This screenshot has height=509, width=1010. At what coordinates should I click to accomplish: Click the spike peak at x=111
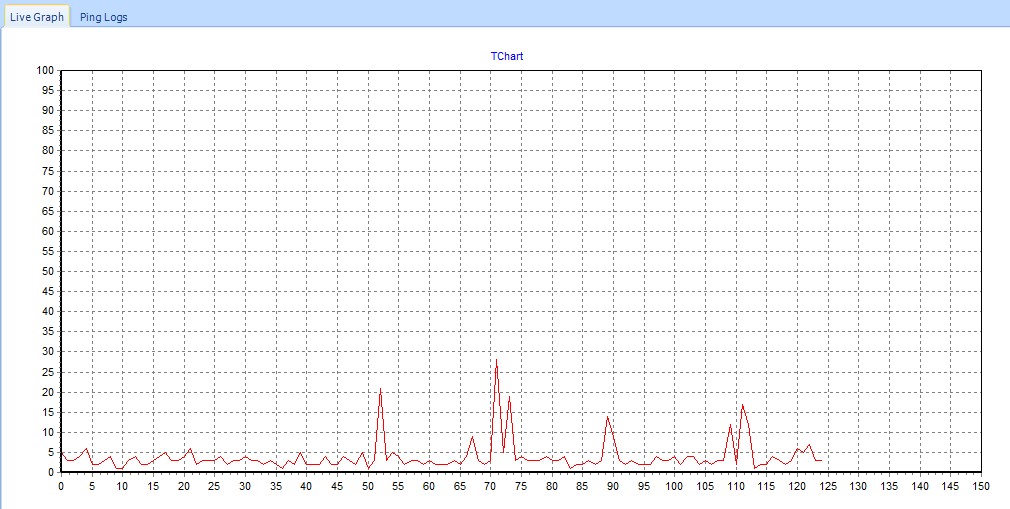coord(742,405)
